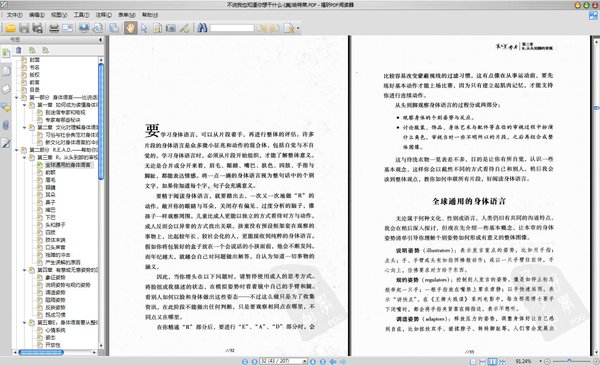Screen dimensions: 600x366
Task: Click the previous view back arrow
Action: coord(333,361)
